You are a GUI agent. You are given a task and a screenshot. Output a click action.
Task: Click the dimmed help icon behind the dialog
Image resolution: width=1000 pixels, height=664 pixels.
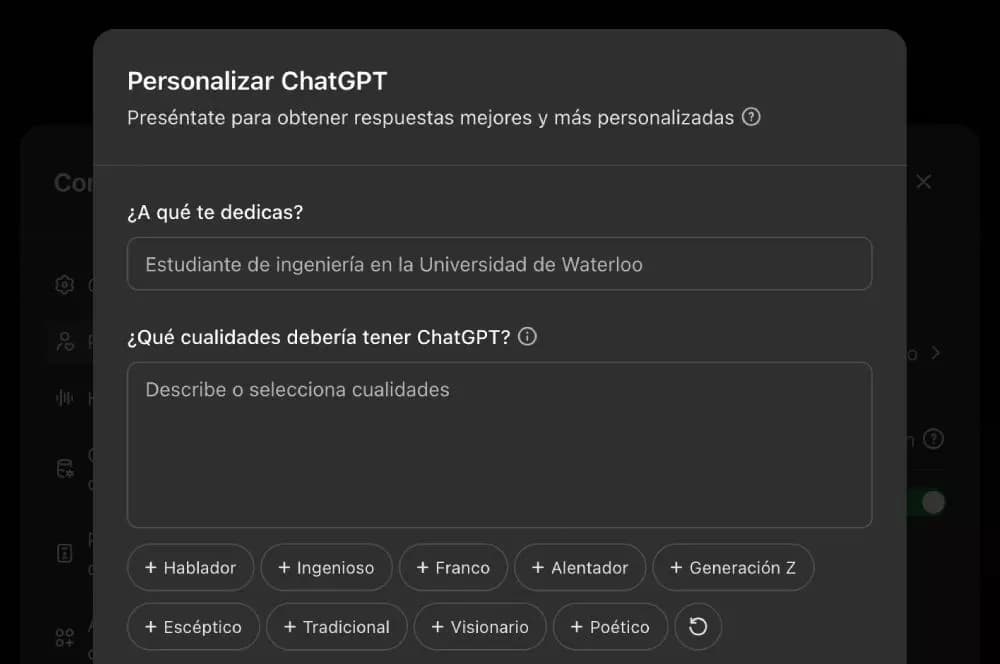[x=933, y=439]
